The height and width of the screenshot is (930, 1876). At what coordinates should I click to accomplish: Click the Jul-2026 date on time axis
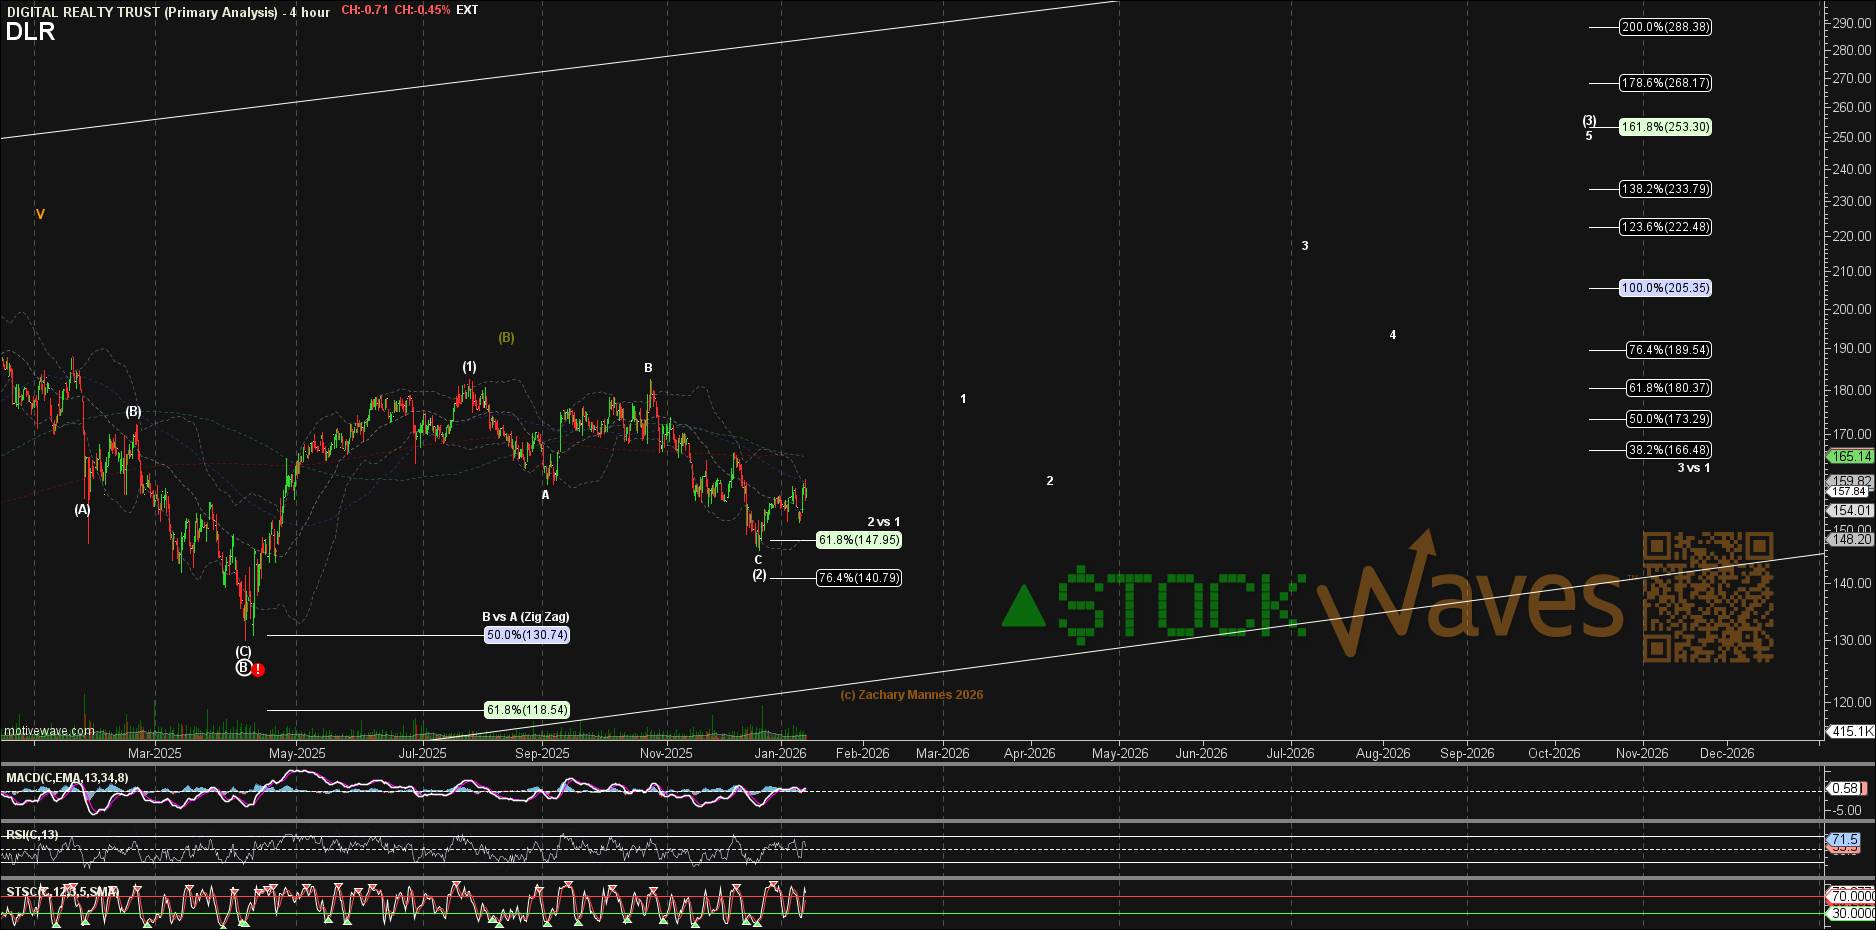click(x=1290, y=753)
